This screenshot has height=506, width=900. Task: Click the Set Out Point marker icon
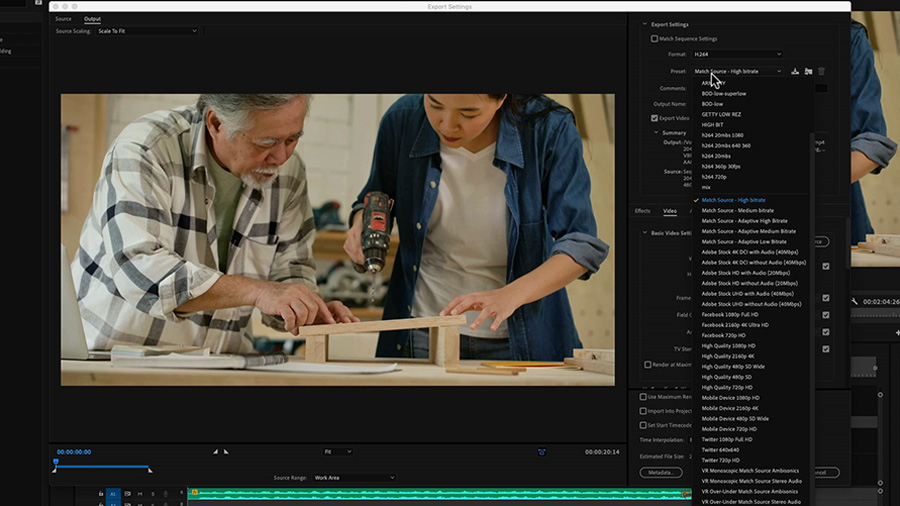click(226, 451)
